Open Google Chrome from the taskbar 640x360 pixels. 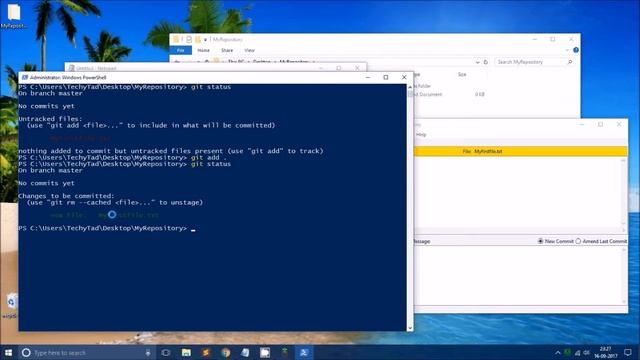coord(225,353)
